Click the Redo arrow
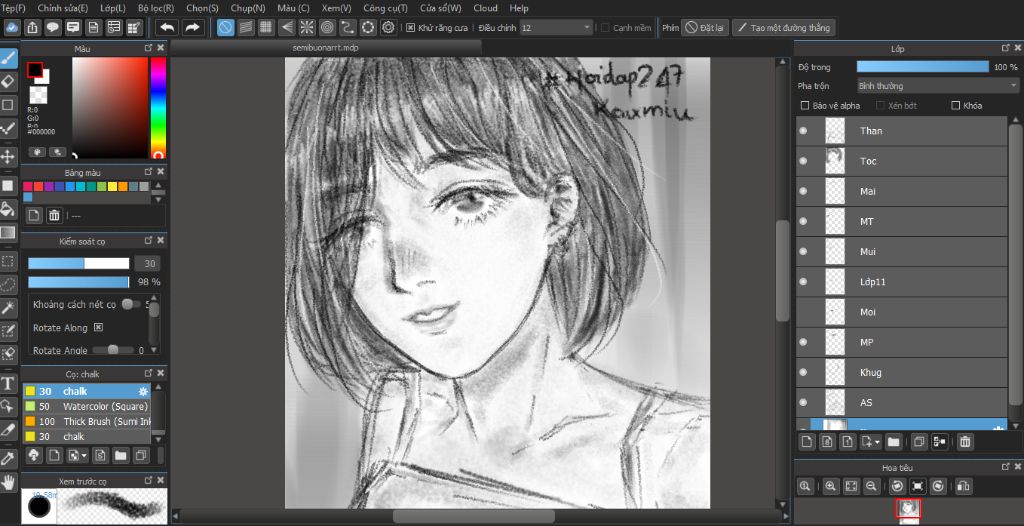The image size is (1024, 526). (191, 27)
